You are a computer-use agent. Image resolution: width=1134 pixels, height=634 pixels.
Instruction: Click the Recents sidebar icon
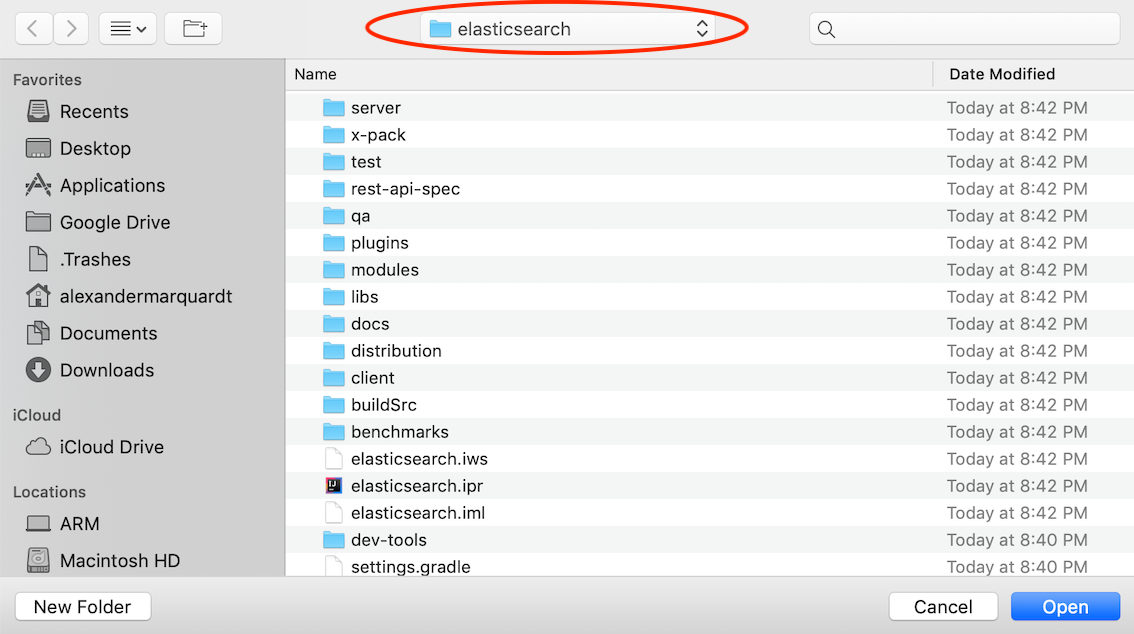[38, 111]
